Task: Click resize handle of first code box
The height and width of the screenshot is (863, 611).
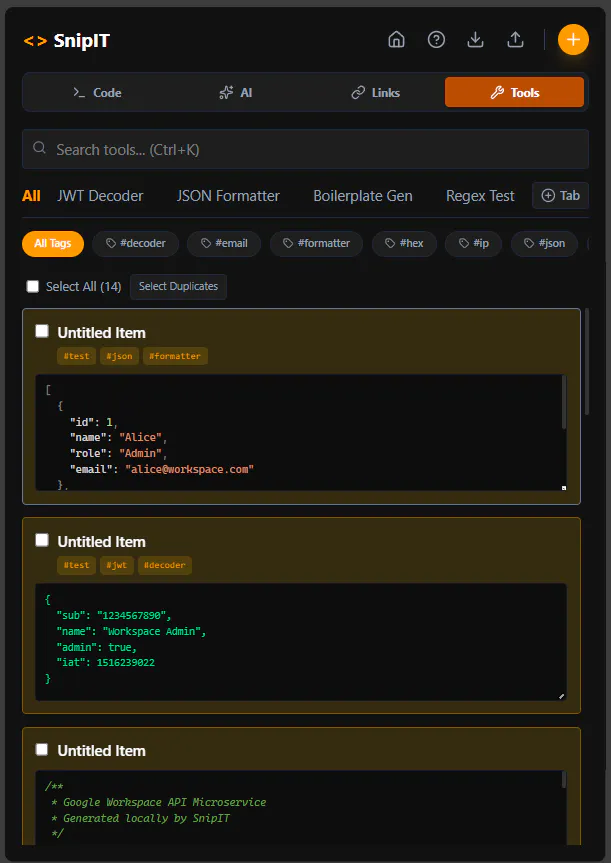Action: pyautogui.click(x=564, y=488)
